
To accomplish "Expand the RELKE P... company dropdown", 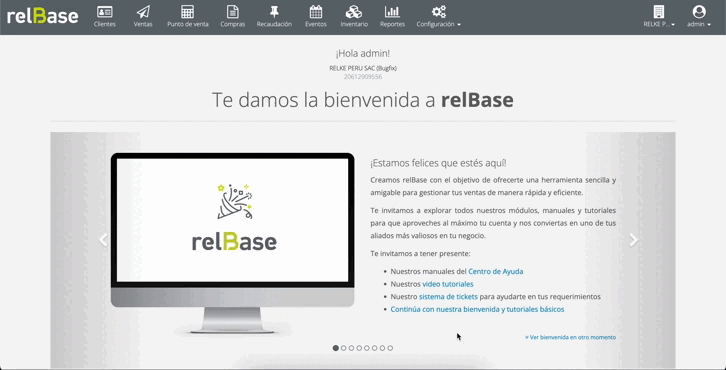I will (x=659, y=17).
